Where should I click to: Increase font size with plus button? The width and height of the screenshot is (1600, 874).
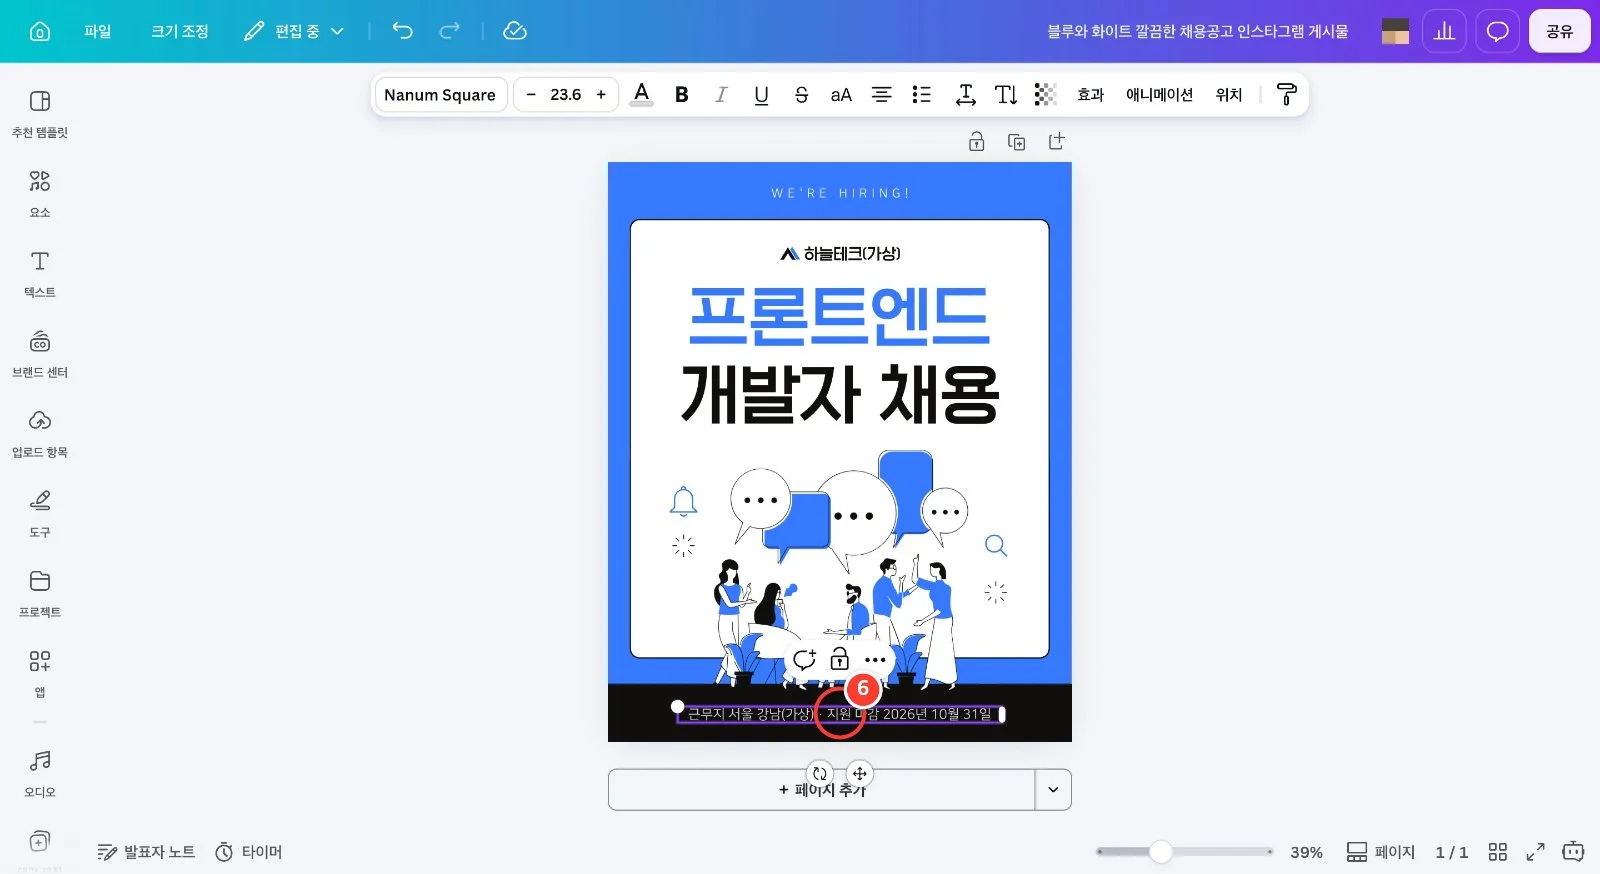601,95
